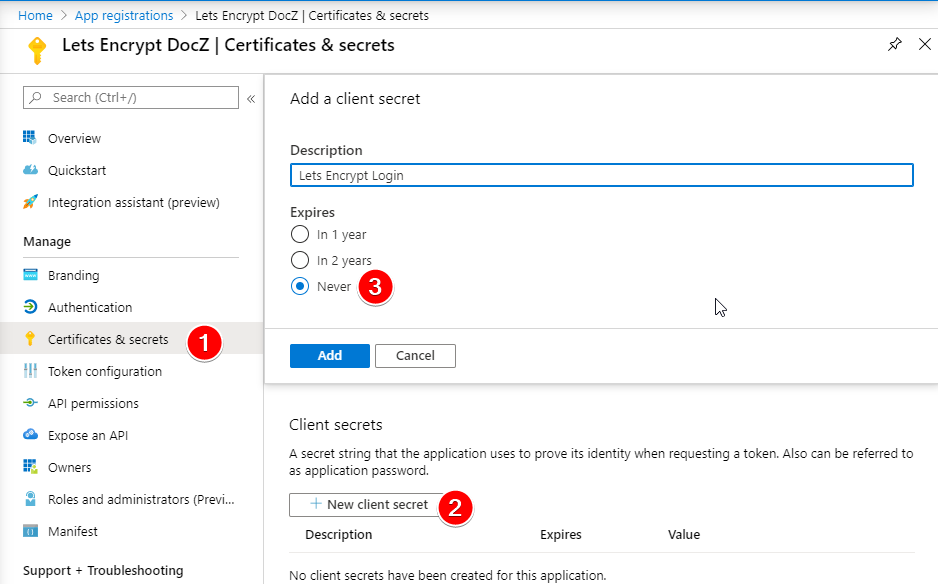Click the Token configuration bars icon
The image size is (938, 584).
click(30, 371)
